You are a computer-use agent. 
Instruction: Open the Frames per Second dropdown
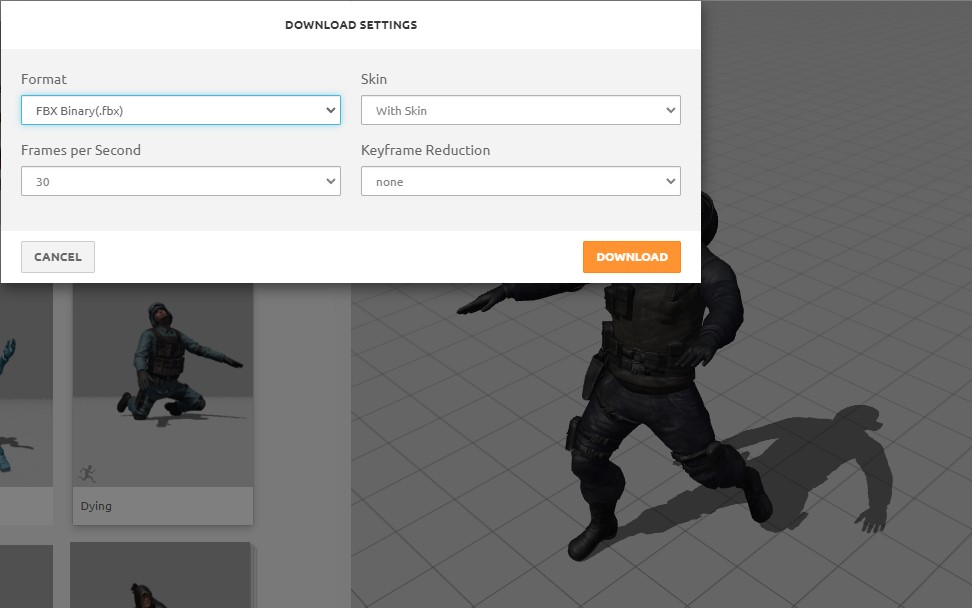[180, 181]
